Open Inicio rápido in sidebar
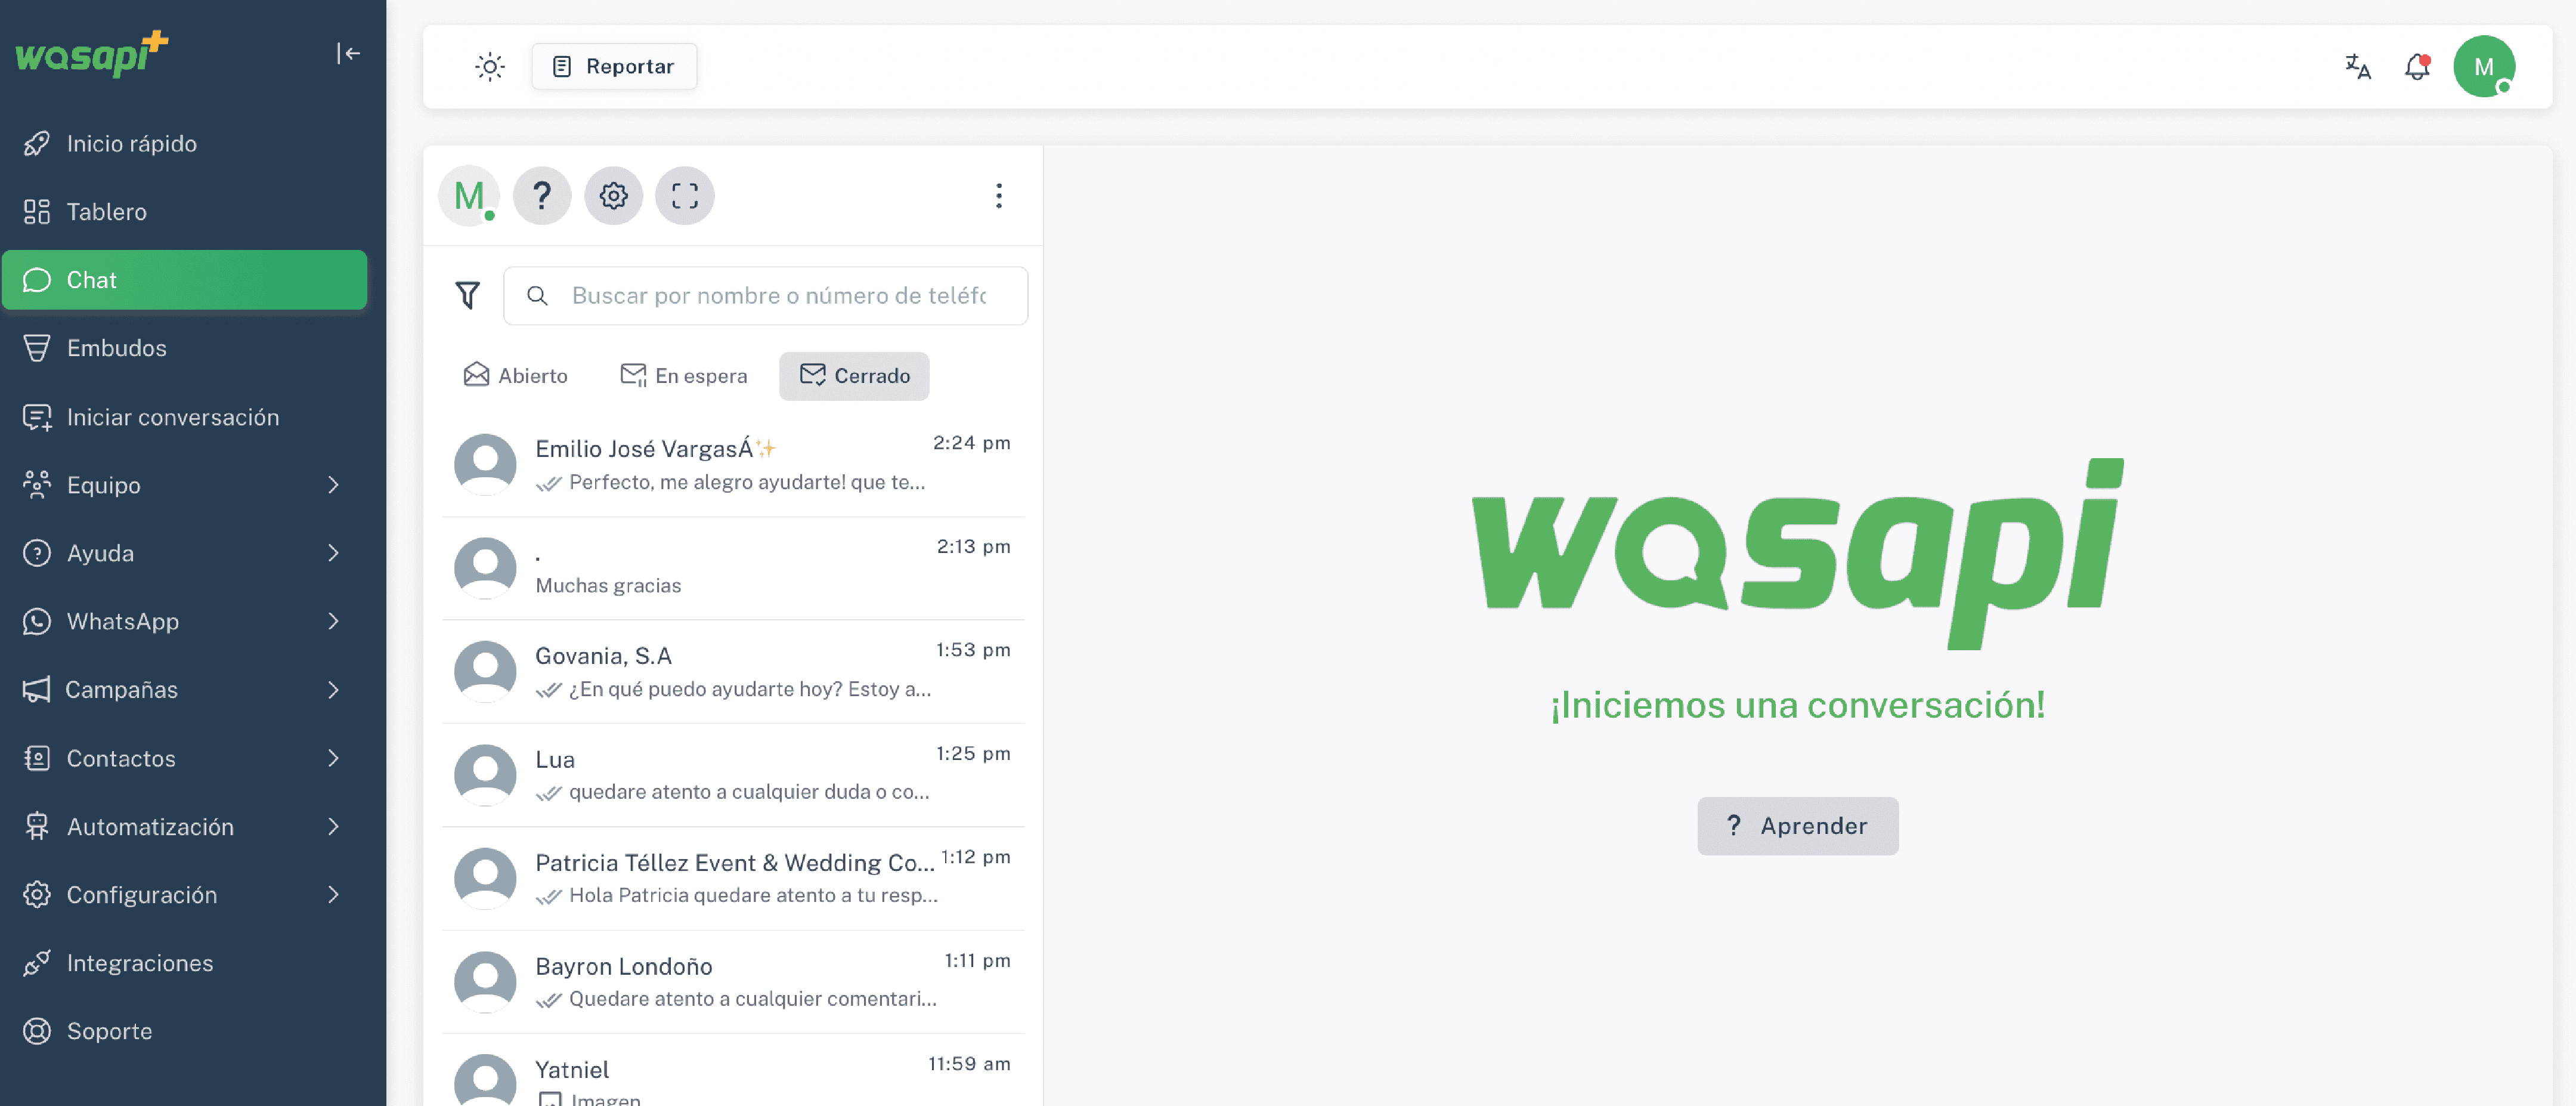2576x1106 pixels. (x=185, y=144)
